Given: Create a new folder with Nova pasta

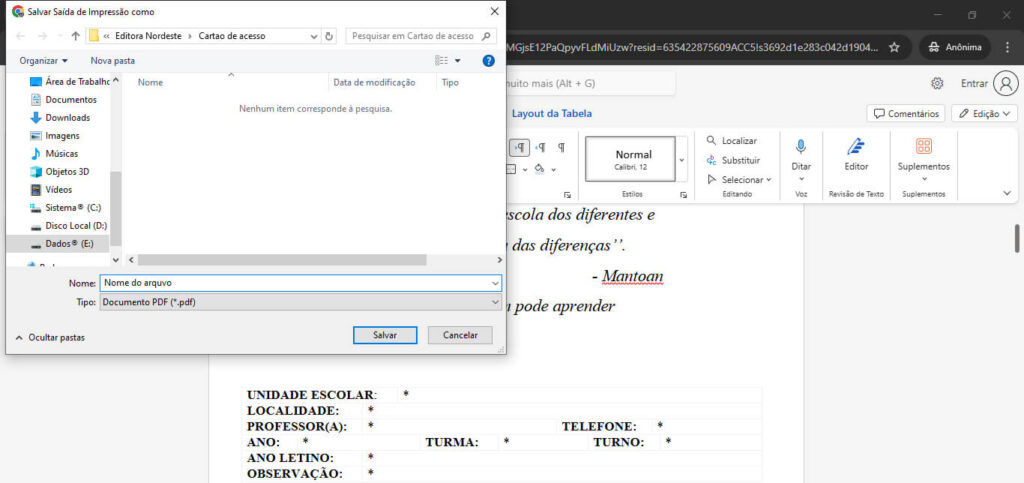Looking at the screenshot, I should coord(112,61).
